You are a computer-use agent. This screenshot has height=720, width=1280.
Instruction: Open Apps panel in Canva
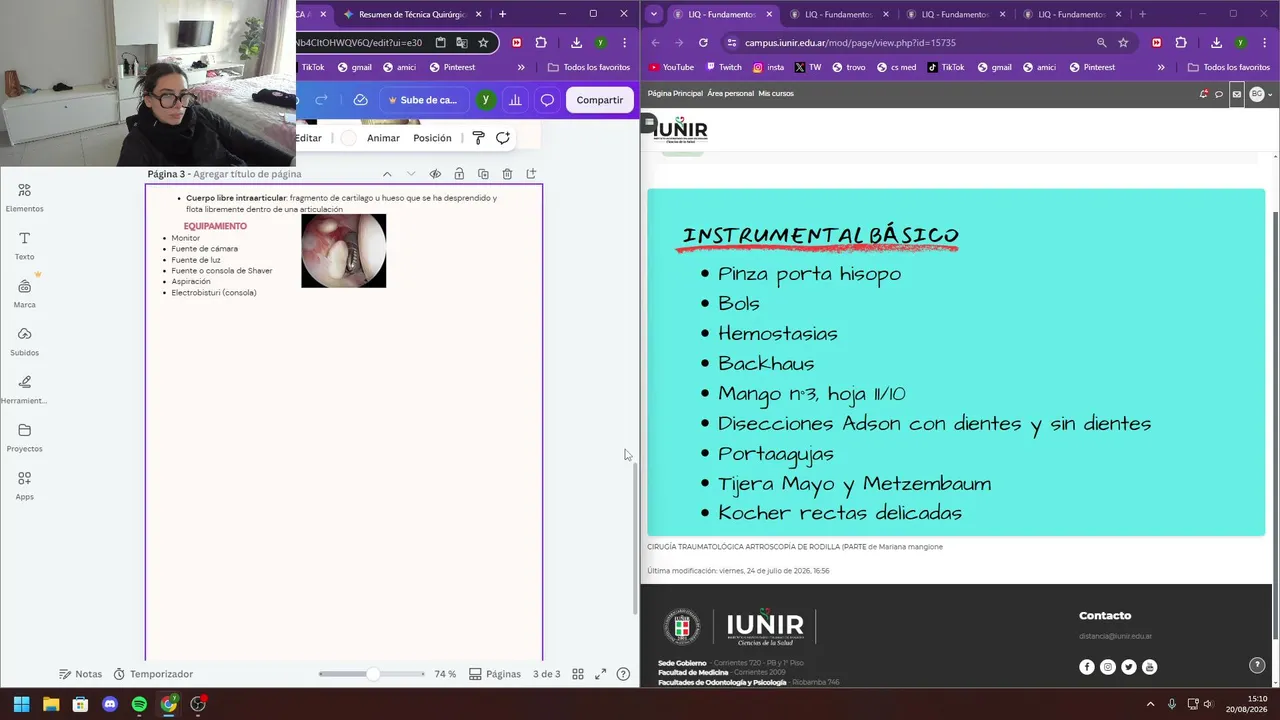[24, 486]
